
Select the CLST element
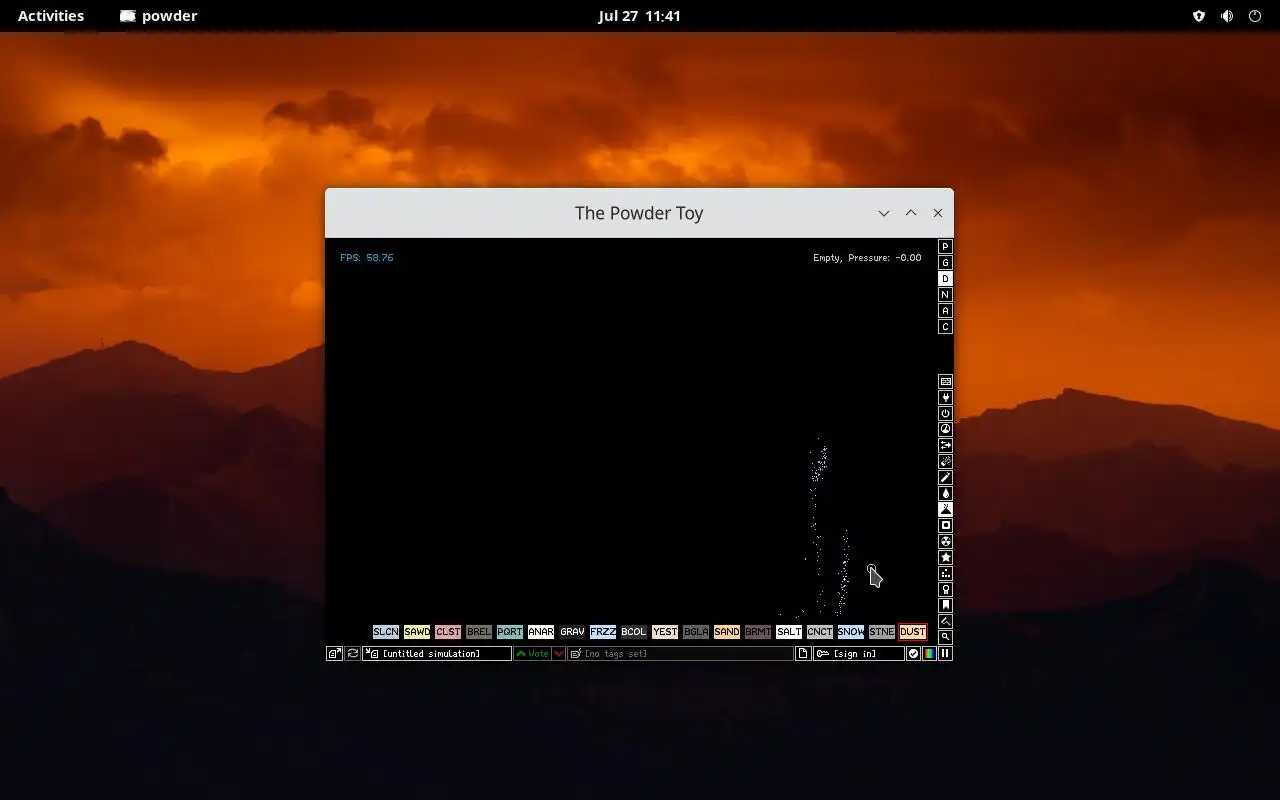(448, 632)
